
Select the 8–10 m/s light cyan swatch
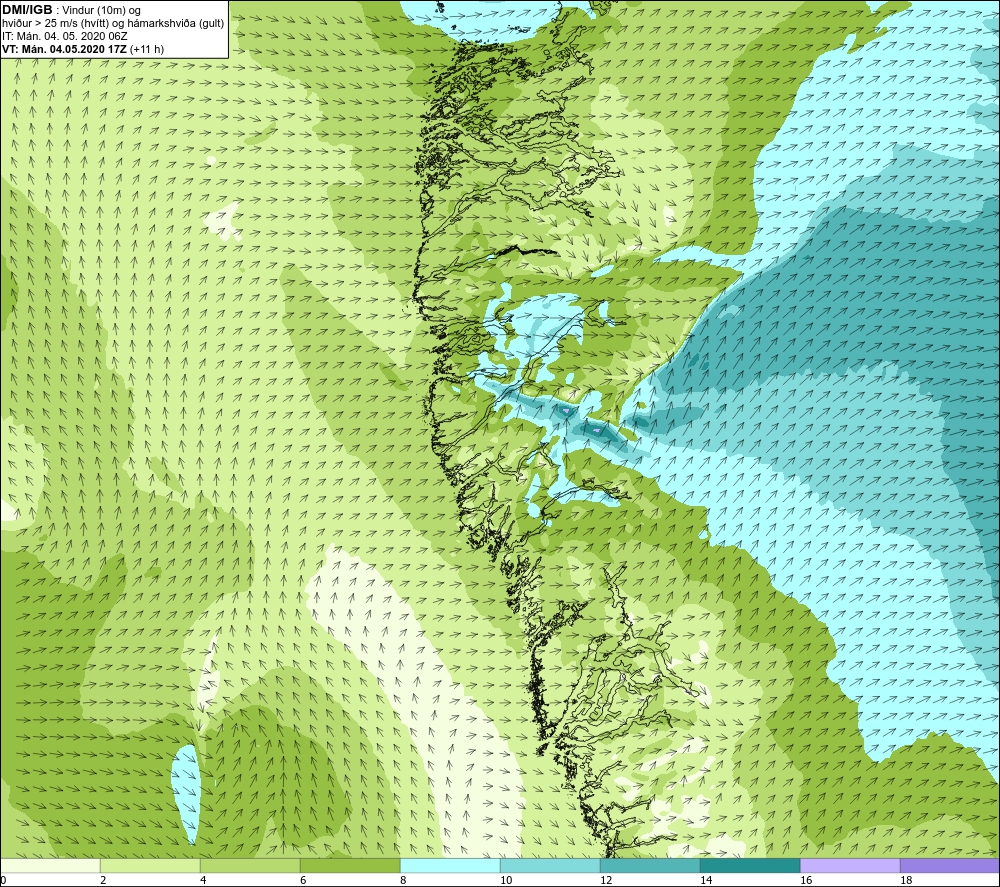[450, 865]
